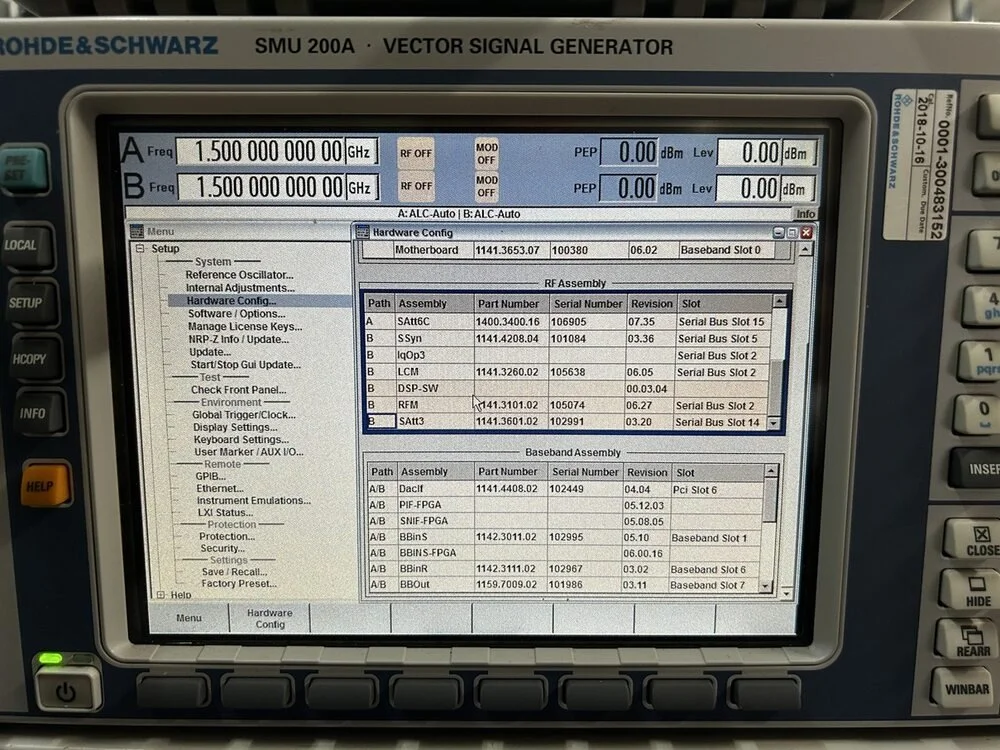1000x750 pixels.
Task: Open GPIB... remote entry
Action: 211,476
